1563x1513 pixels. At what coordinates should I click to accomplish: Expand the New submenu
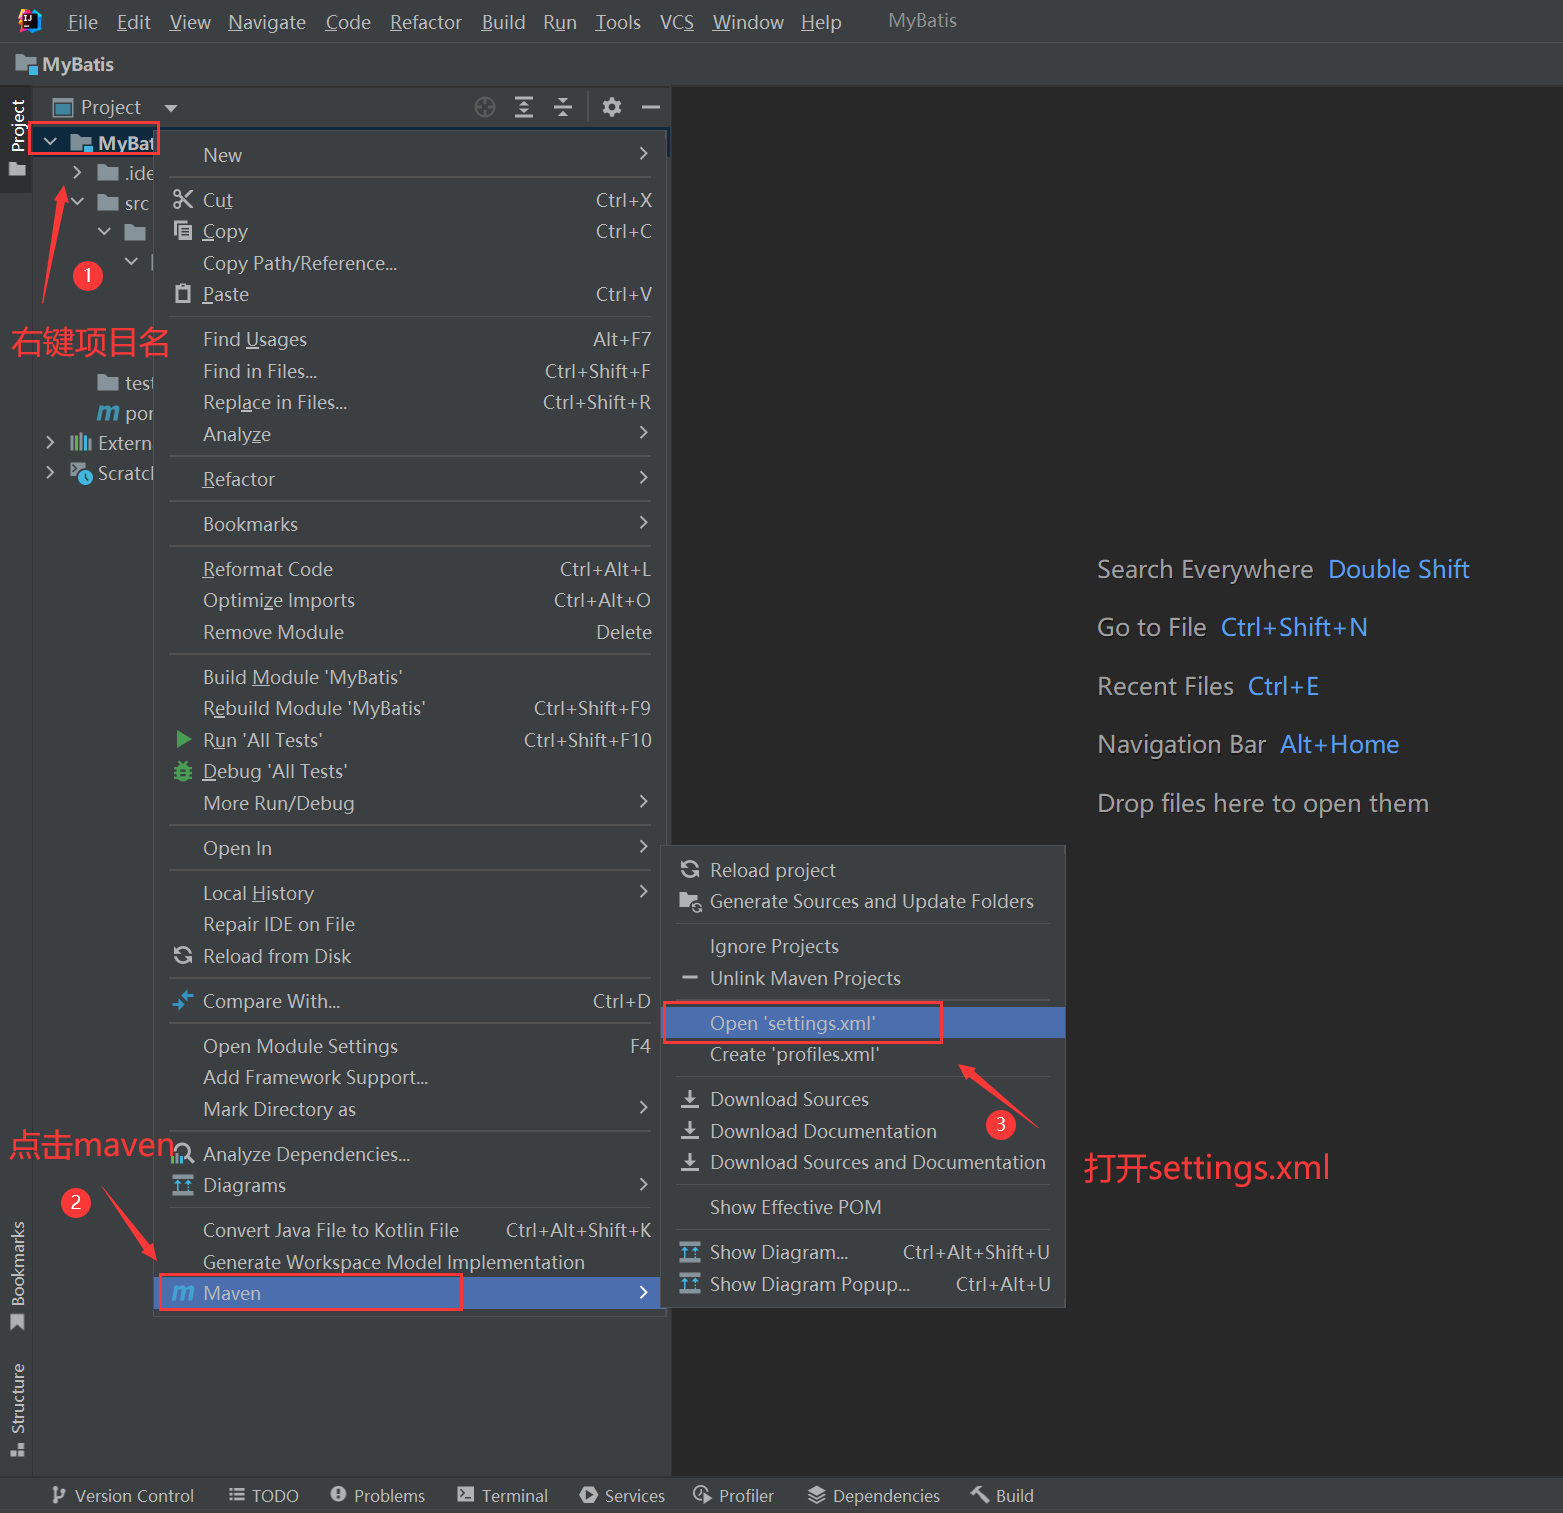(x=410, y=154)
